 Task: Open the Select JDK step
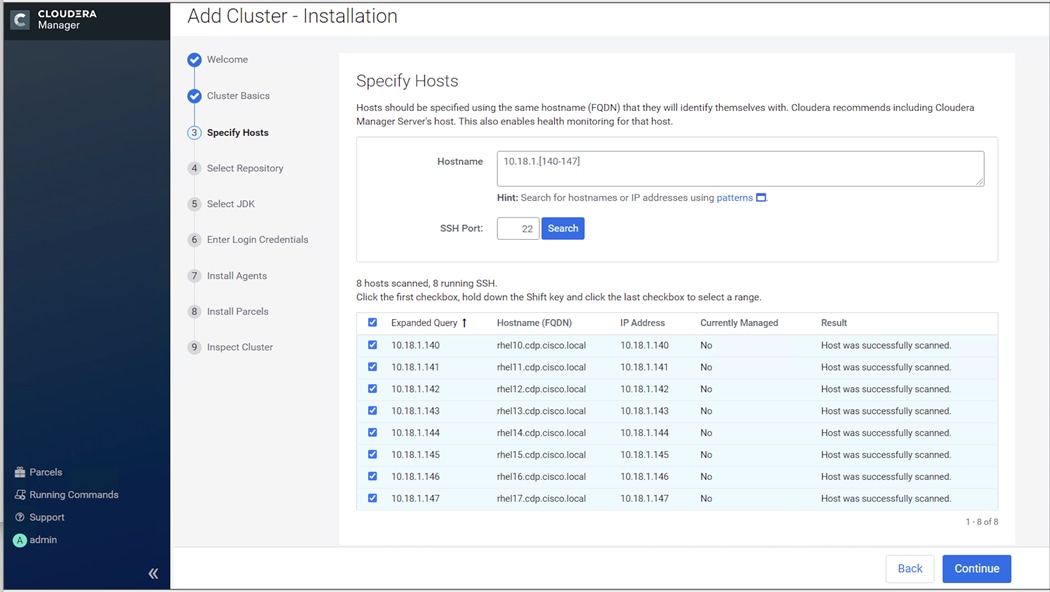click(231, 204)
